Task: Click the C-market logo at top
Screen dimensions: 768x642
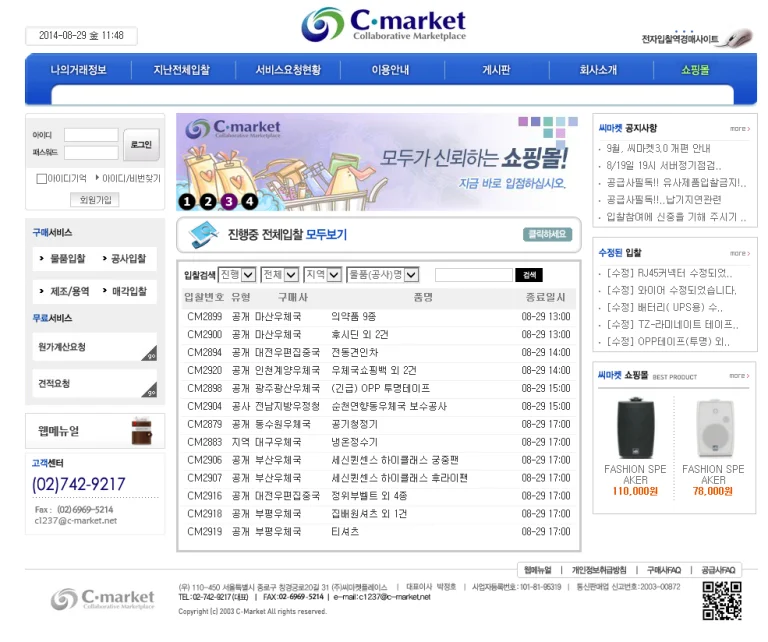Action: (383, 24)
